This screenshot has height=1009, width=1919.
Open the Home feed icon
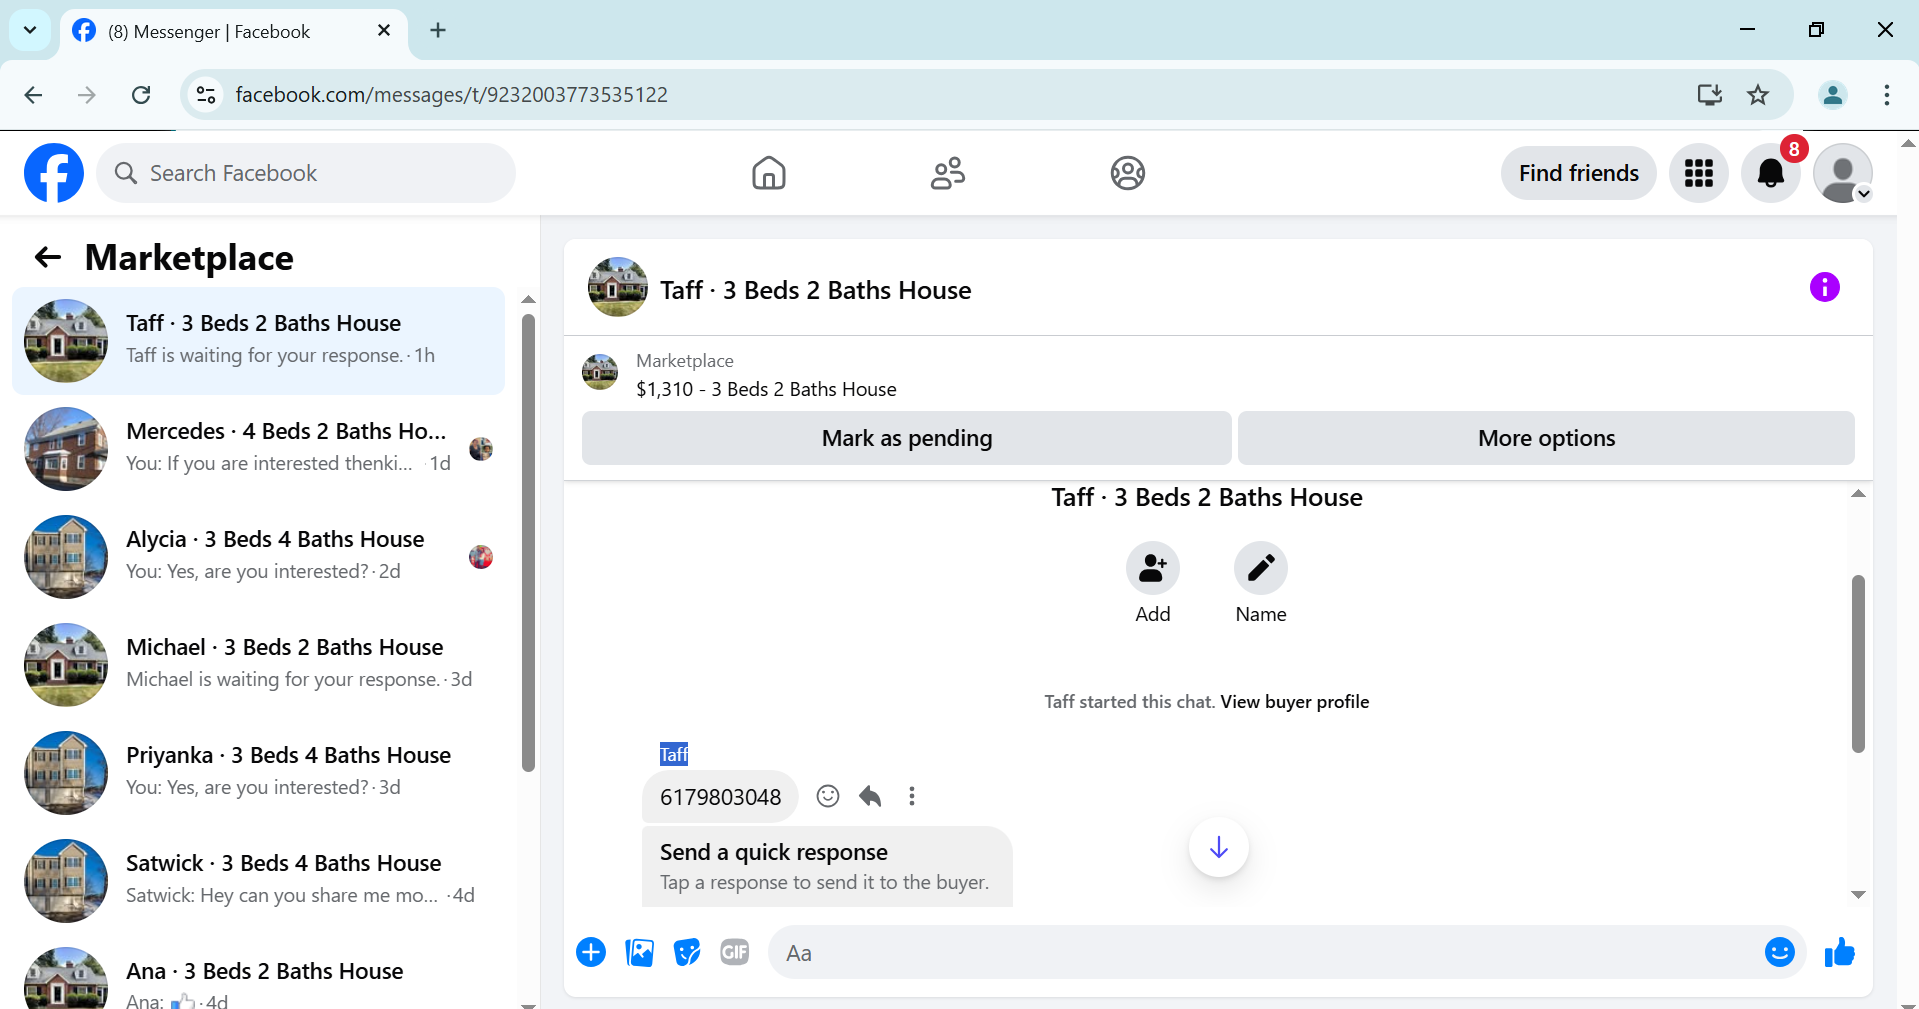point(768,173)
